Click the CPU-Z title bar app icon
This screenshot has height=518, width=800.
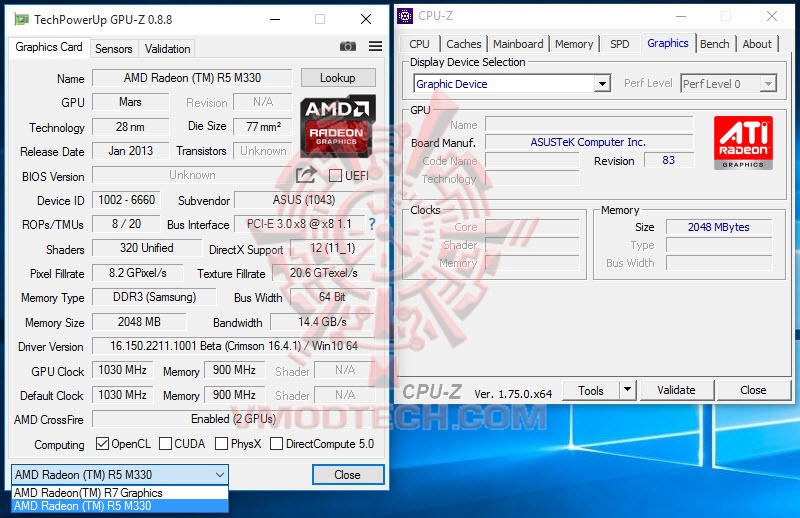click(405, 16)
